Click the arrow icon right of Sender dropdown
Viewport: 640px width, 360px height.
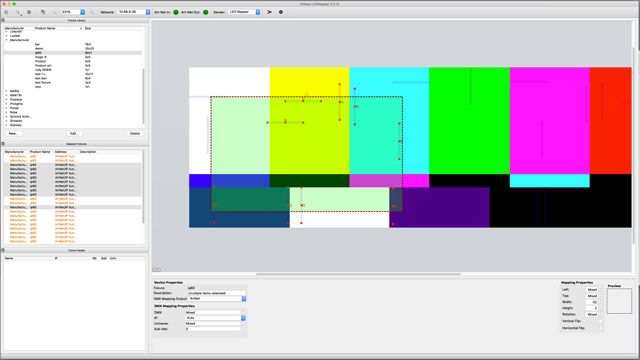[x=269, y=12]
